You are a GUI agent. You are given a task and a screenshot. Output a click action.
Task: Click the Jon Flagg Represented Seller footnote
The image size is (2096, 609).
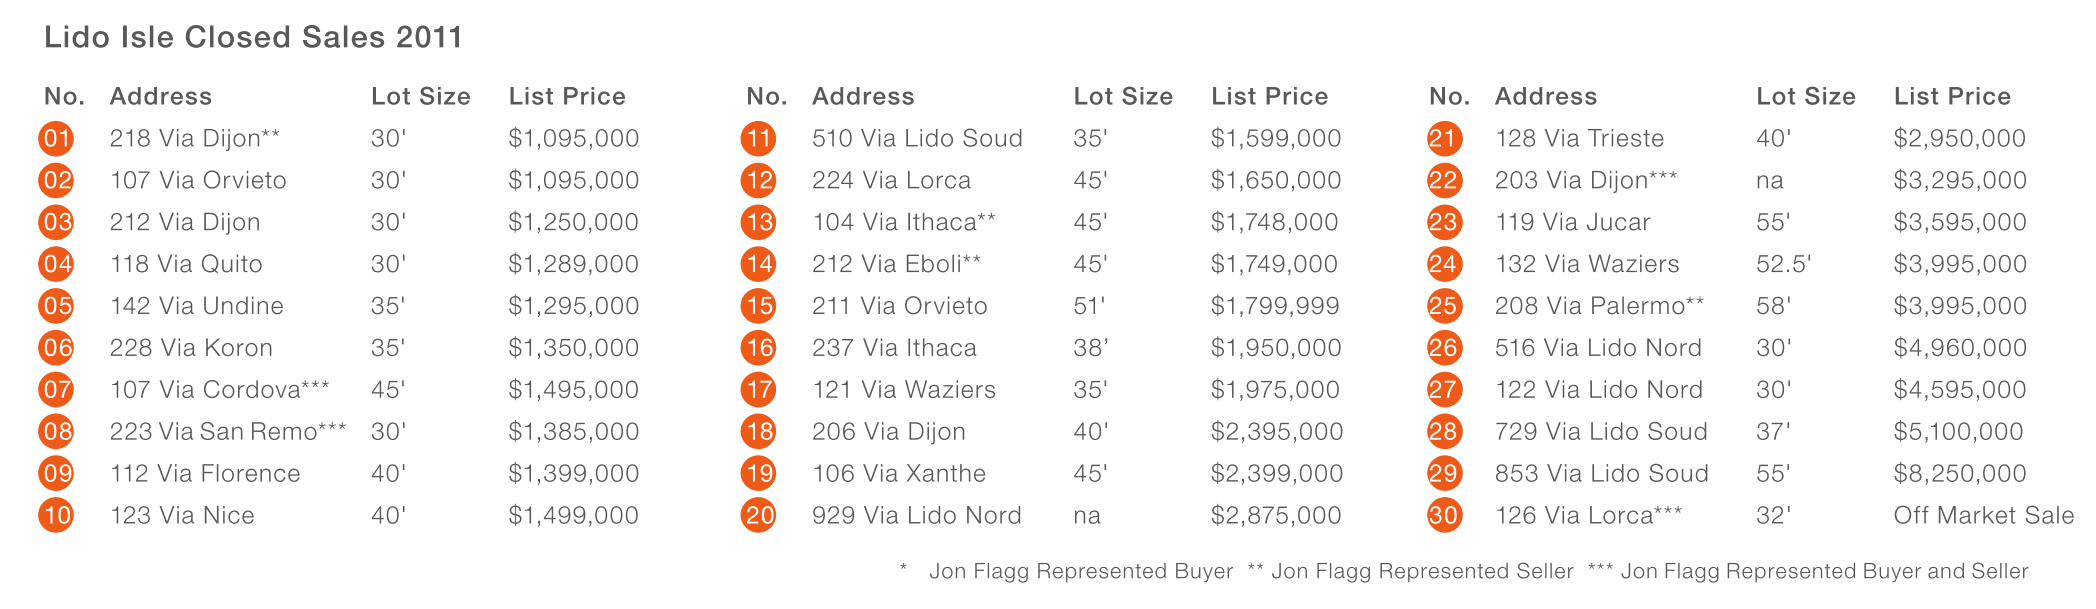coord(1410,572)
